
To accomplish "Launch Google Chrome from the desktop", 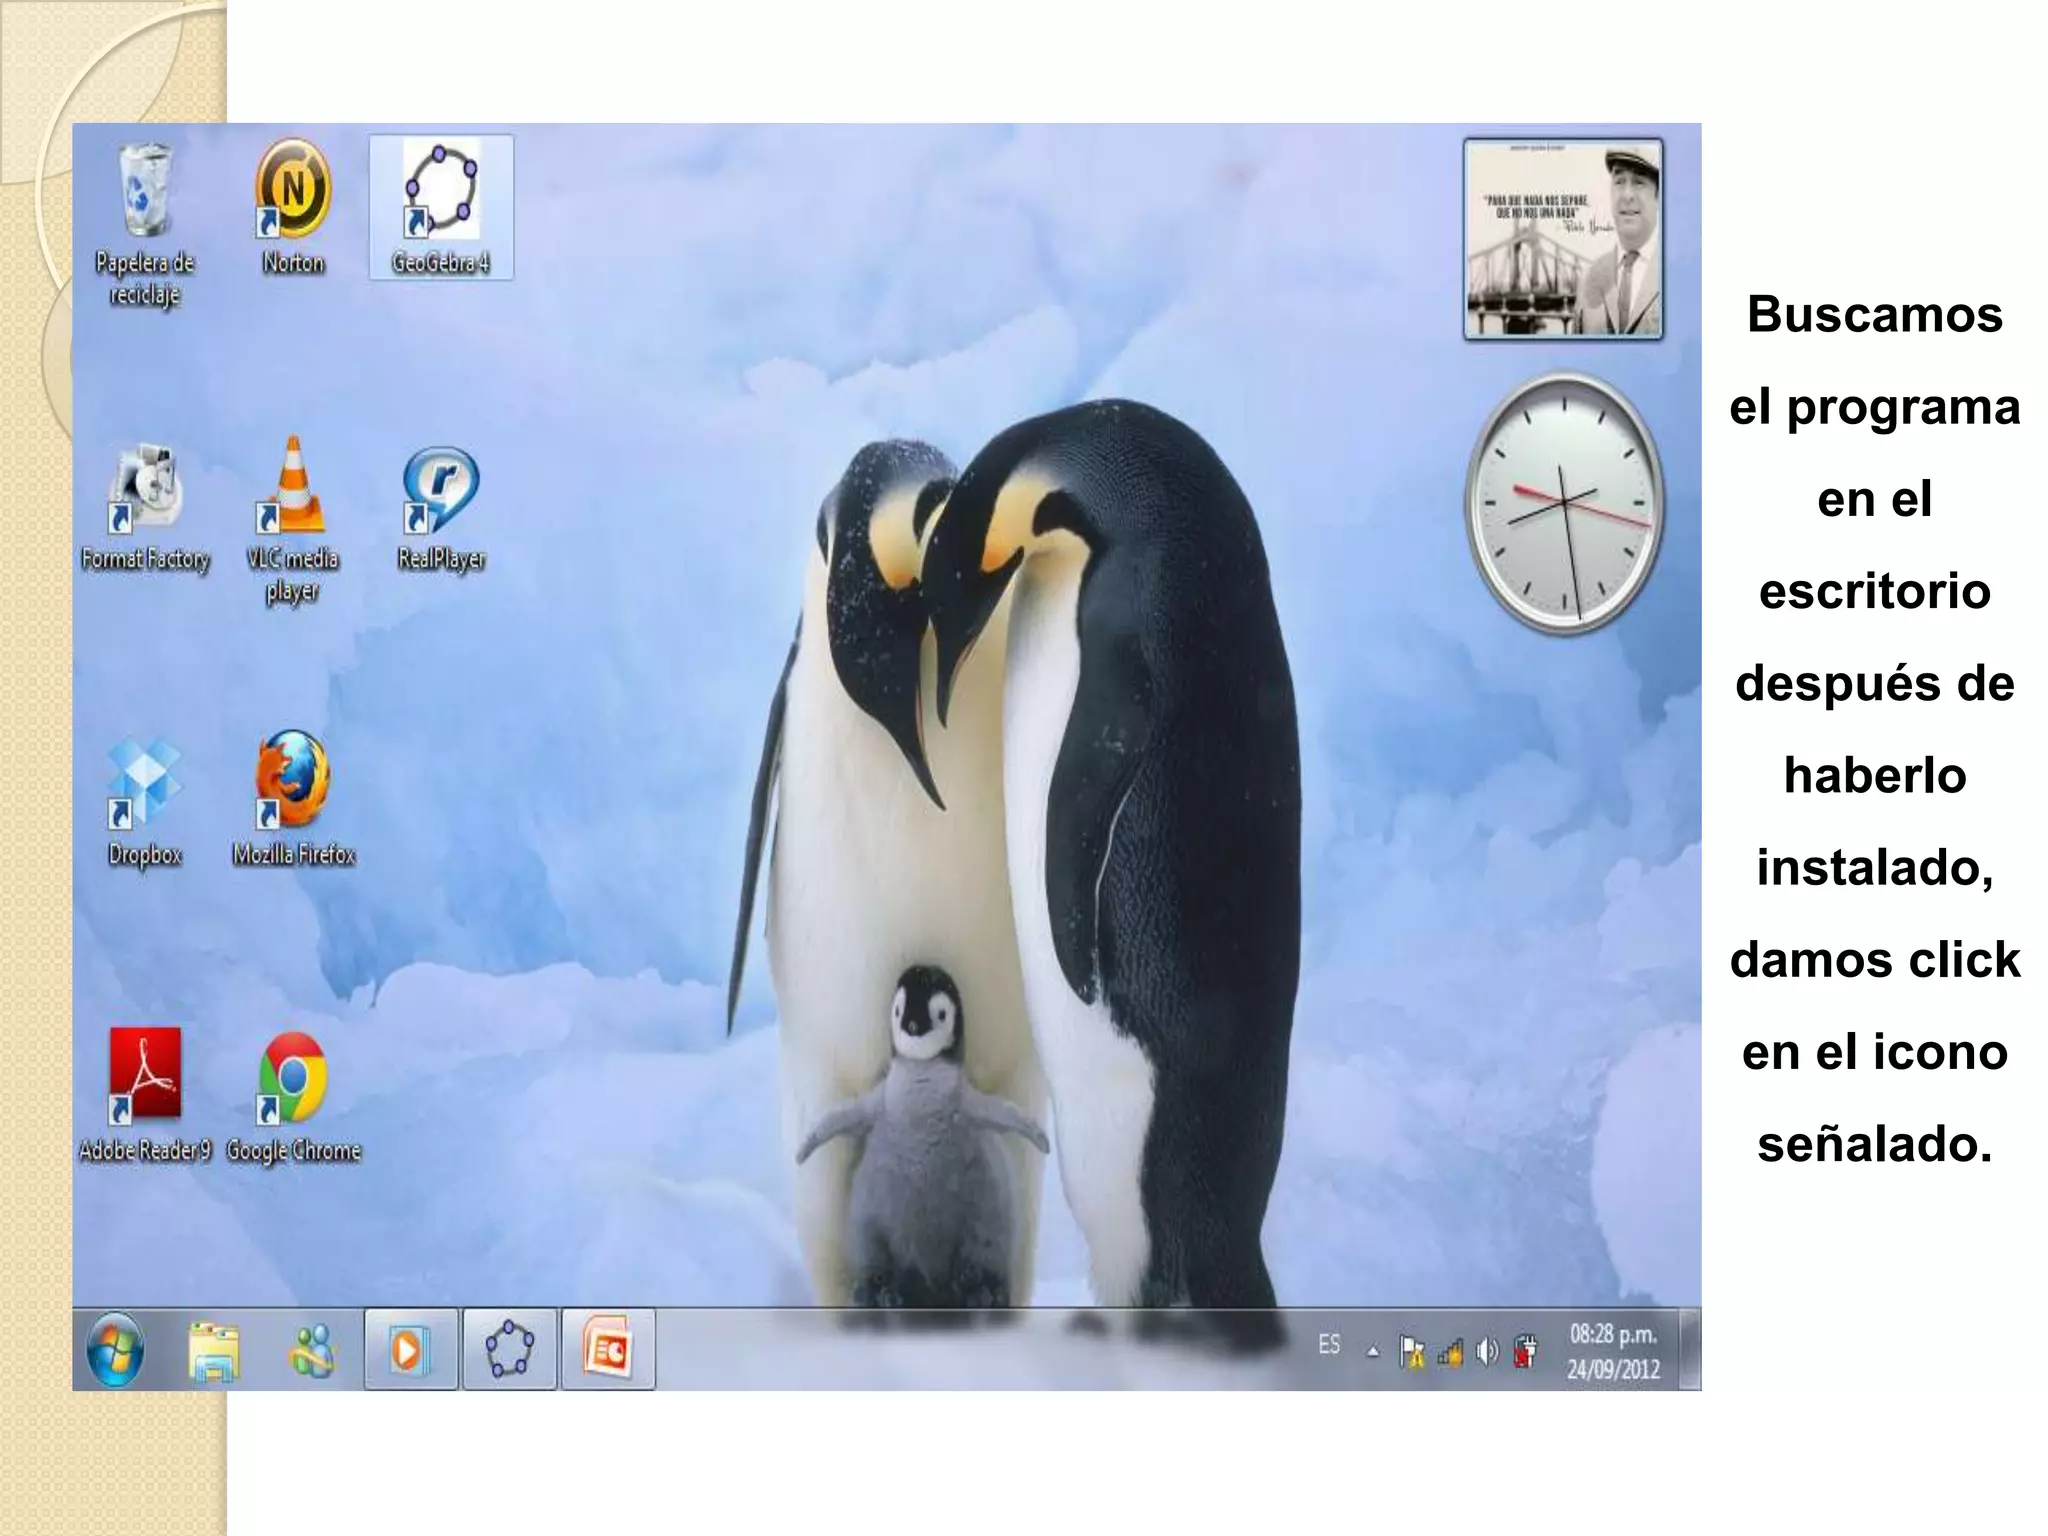I will 293,1098.
